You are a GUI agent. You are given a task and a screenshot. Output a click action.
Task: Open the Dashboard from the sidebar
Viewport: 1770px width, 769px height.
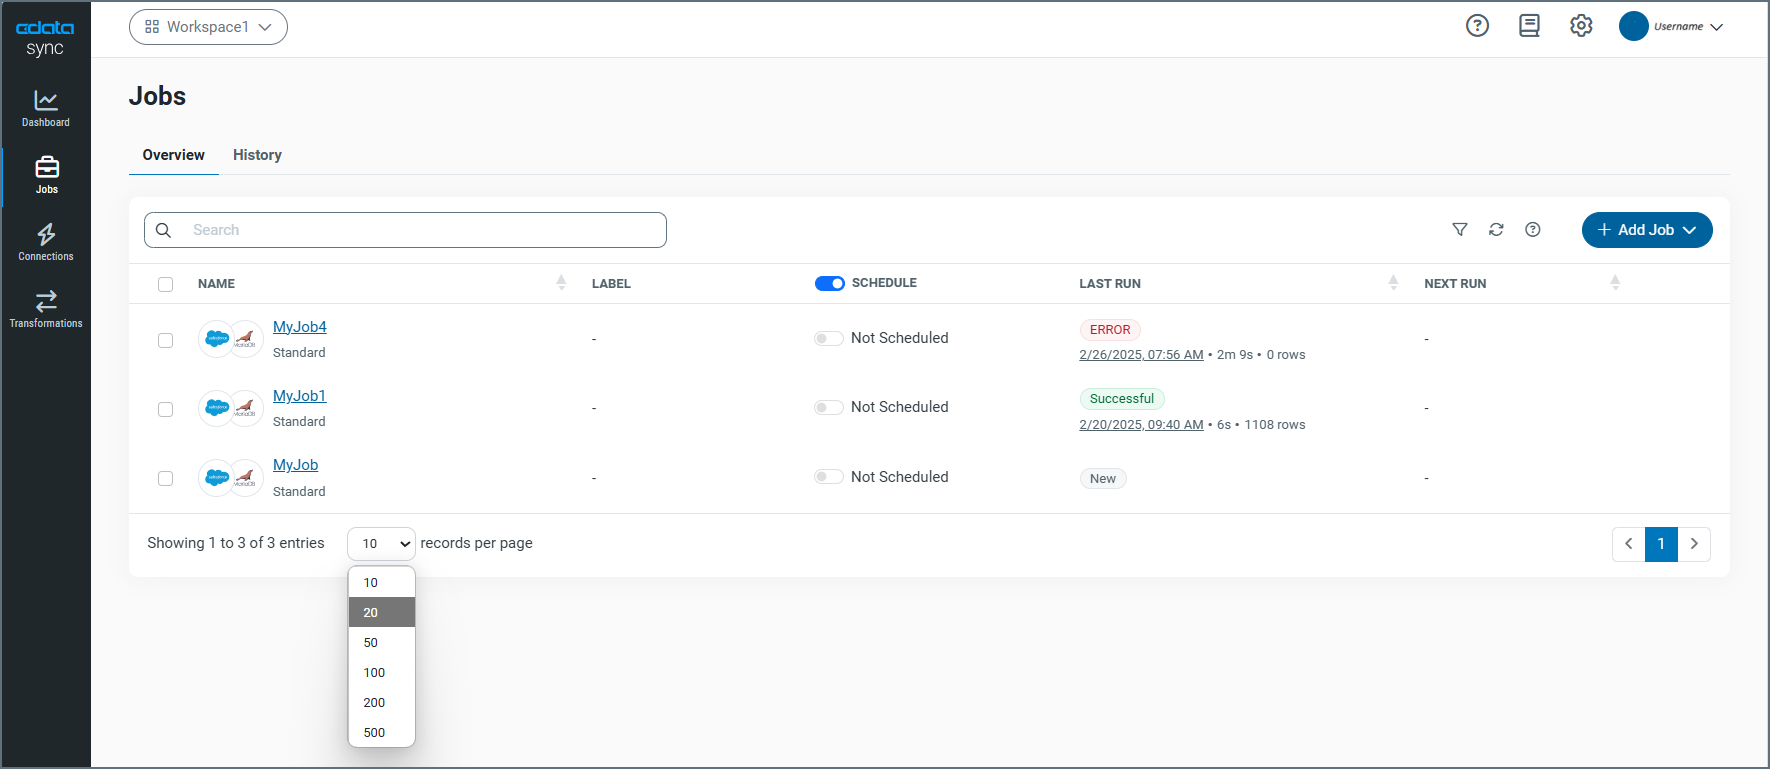(x=46, y=108)
